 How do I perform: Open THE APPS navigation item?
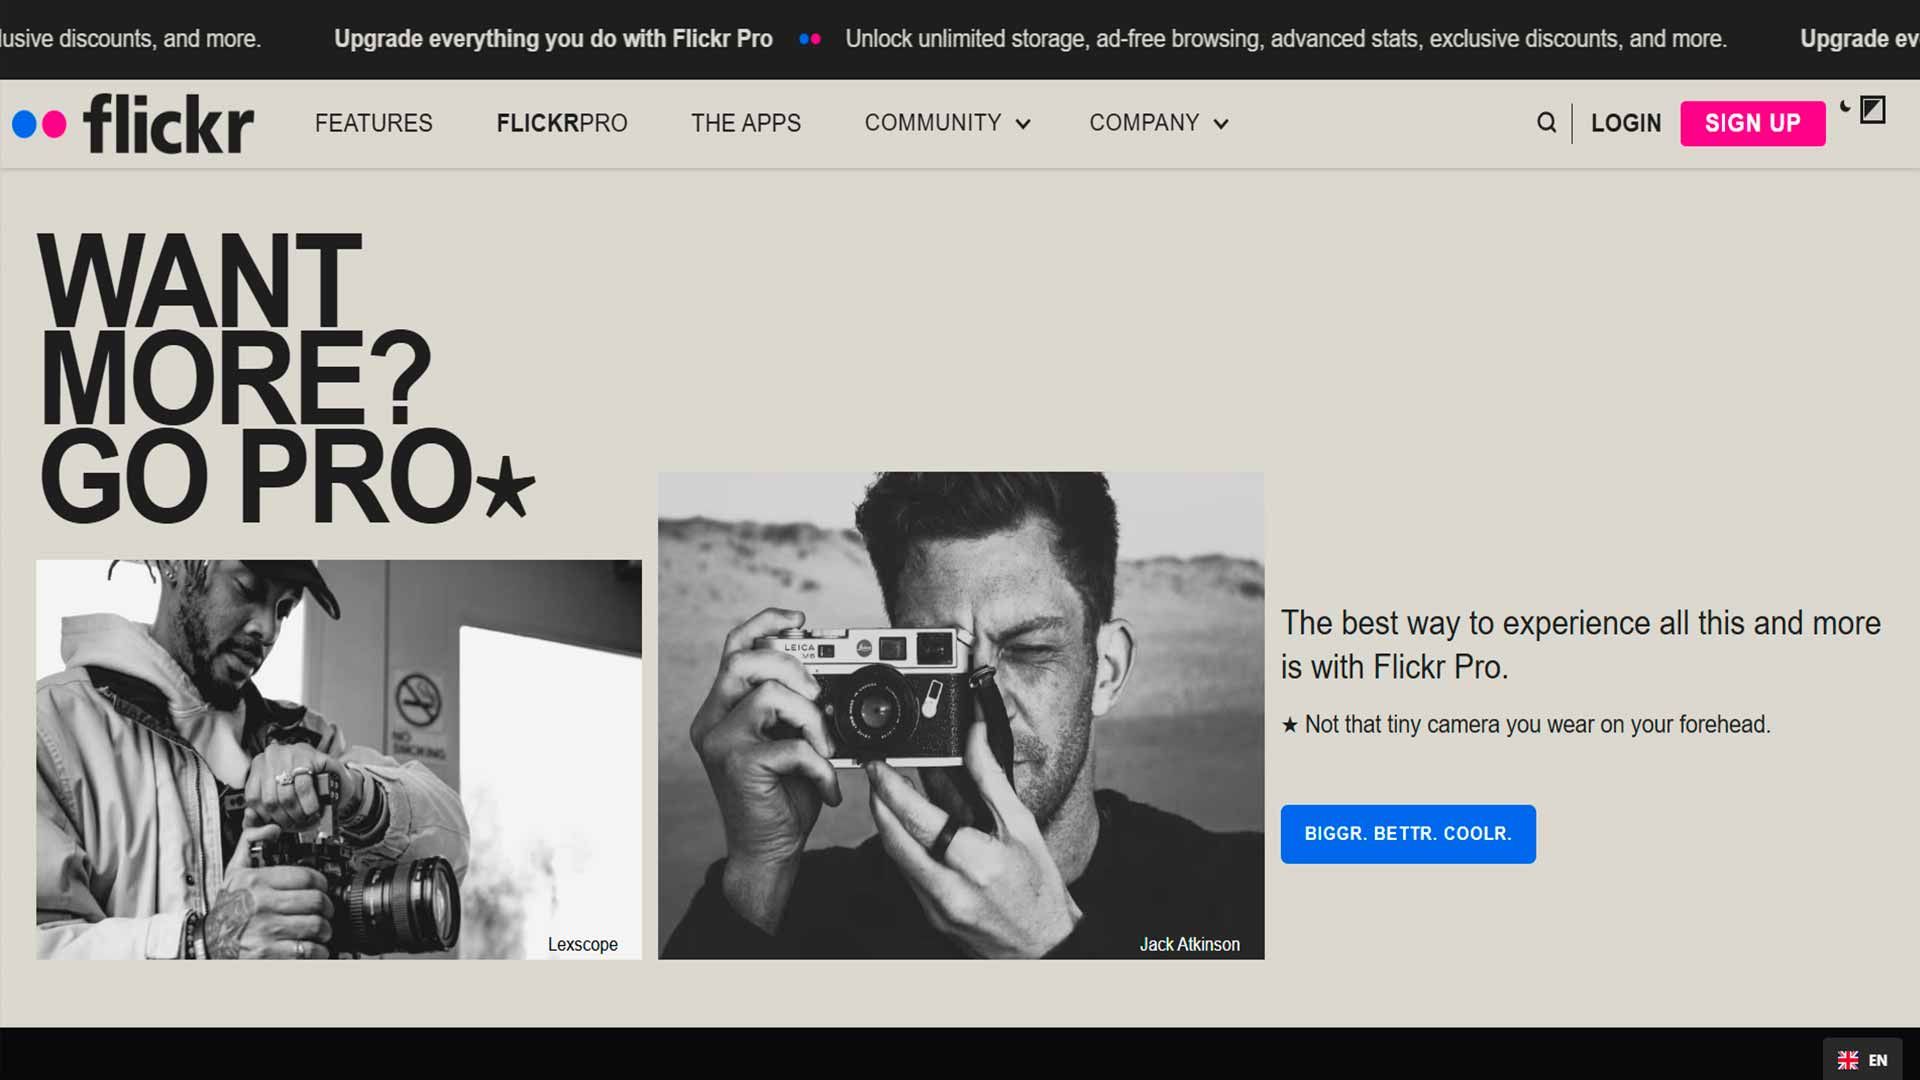[x=745, y=123]
